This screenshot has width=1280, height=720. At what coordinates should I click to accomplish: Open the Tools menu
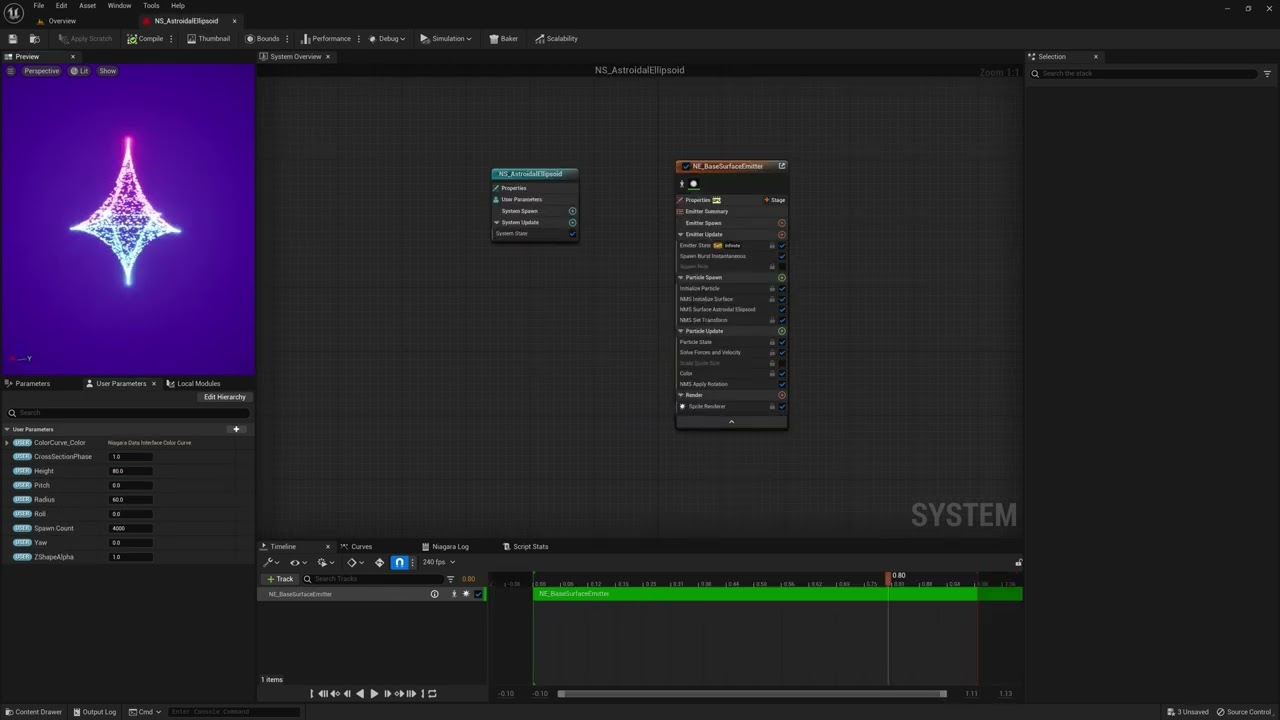click(x=151, y=6)
